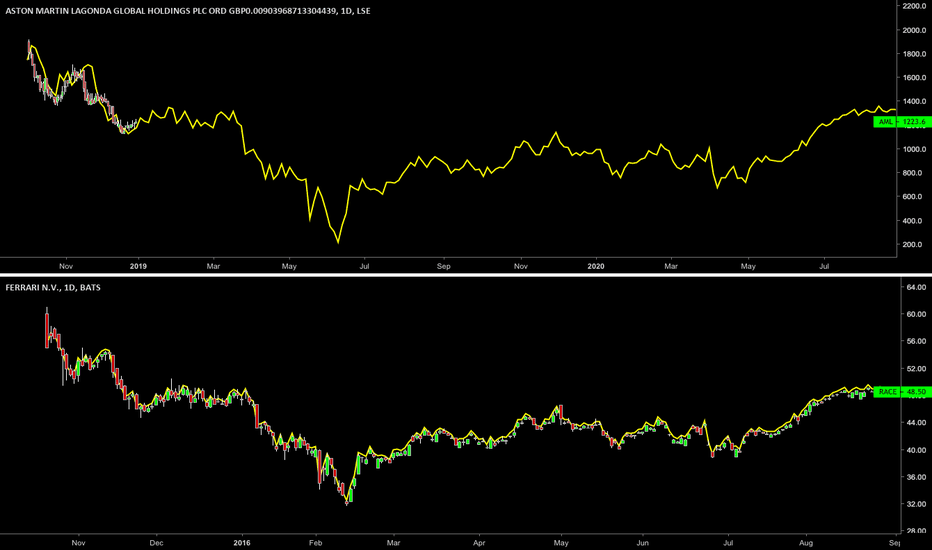932x550 pixels.
Task: Click the Apr label on Ferrari time axis
Action: [479, 543]
